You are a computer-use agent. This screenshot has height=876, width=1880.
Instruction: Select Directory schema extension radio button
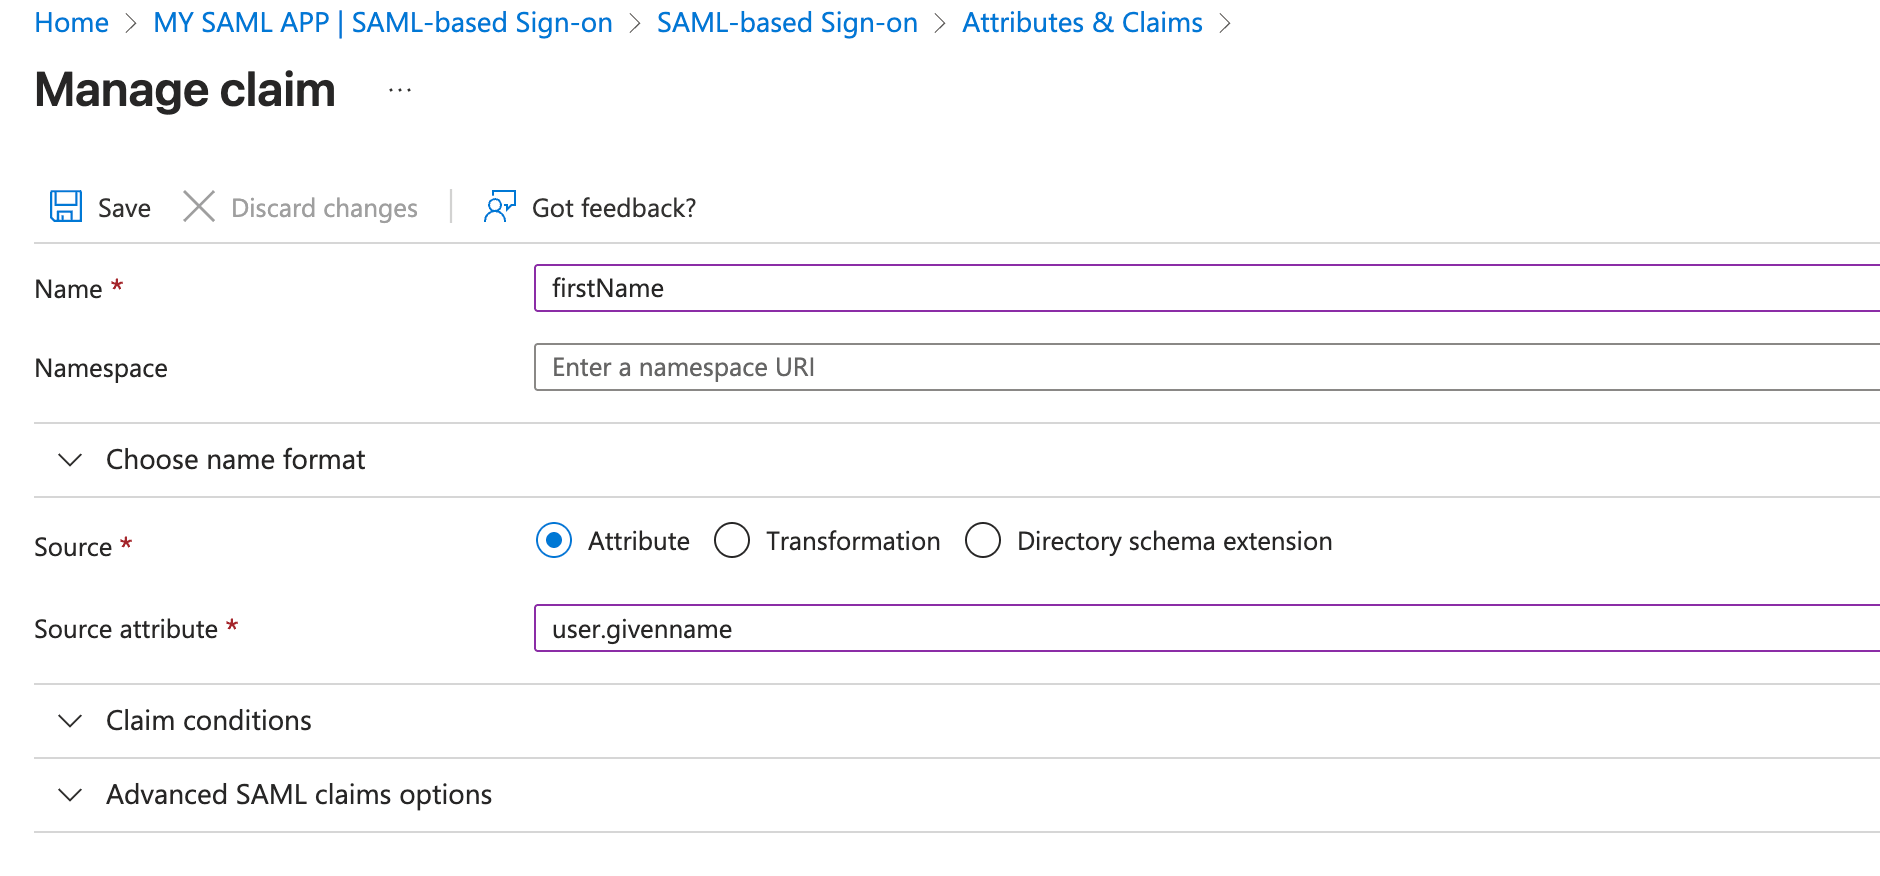983,540
